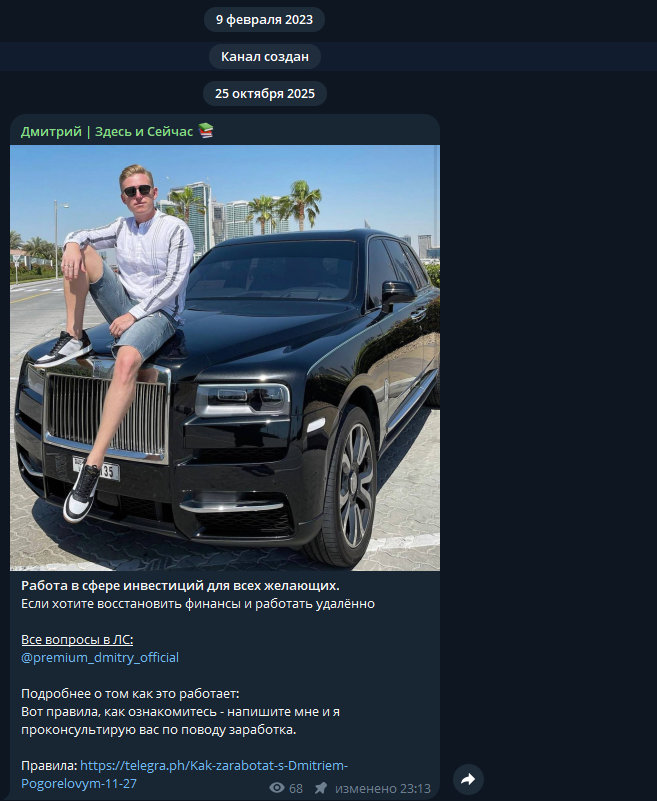Click the Подробнее о том как это работает line
Image resolution: width=657 pixels, height=801 pixels.
click(130, 694)
